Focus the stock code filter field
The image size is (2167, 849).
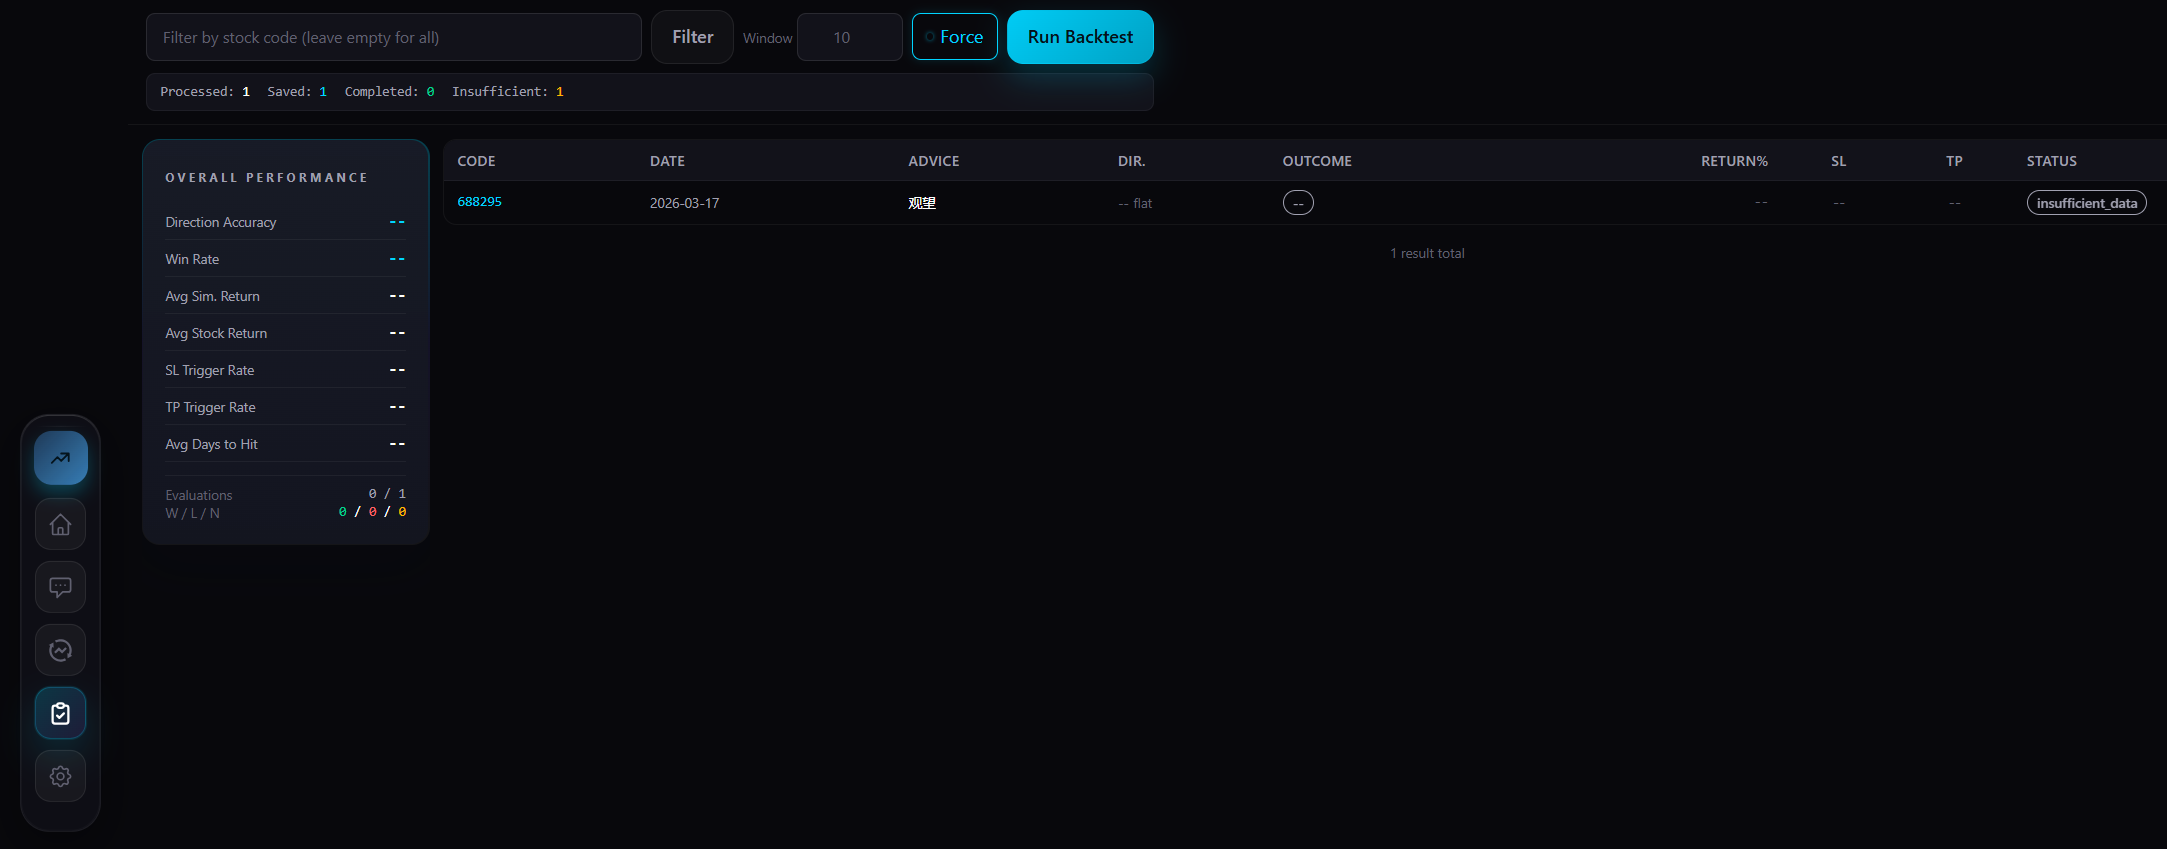tap(393, 37)
